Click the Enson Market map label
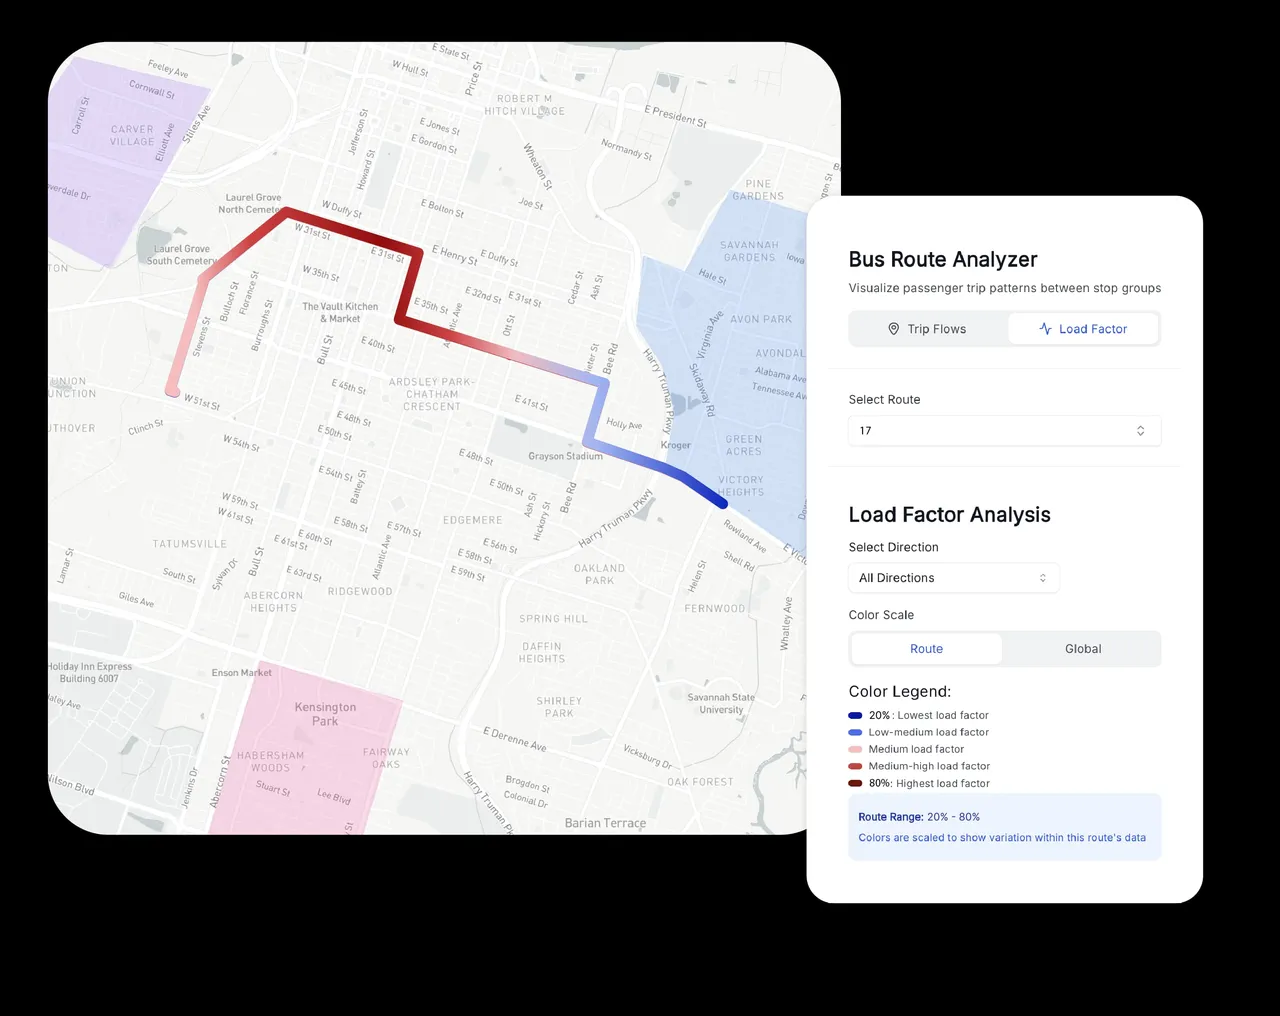The width and height of the screenshot is (1280, 1016). [x=241, y=673]
